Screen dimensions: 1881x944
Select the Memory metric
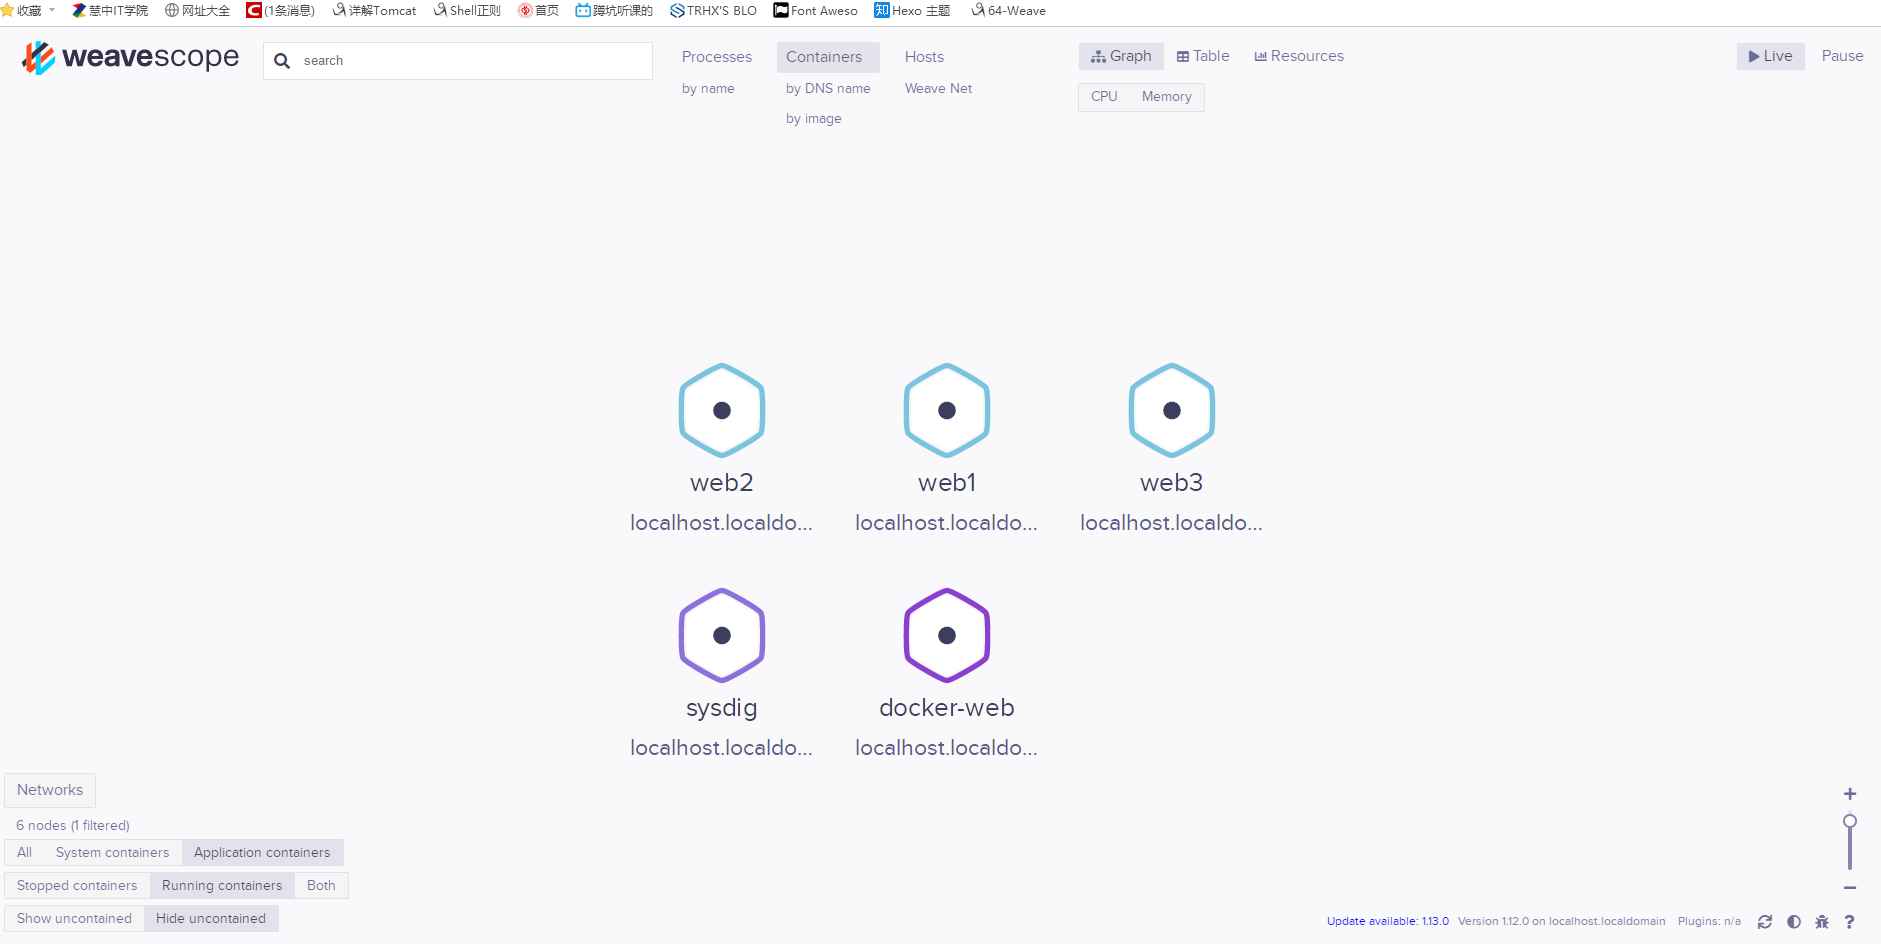tap(1167, 97)
